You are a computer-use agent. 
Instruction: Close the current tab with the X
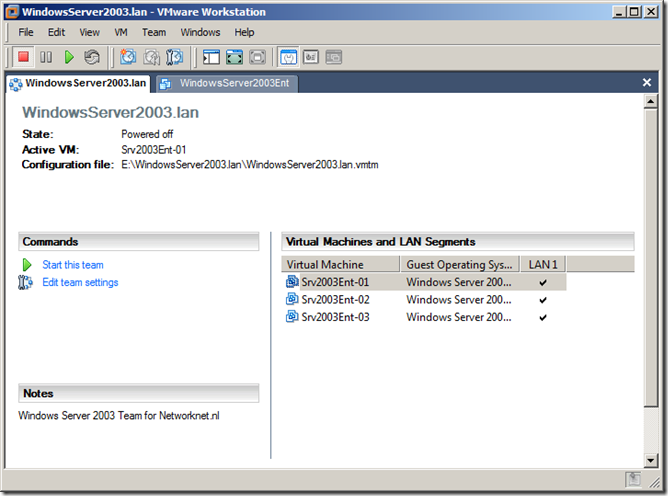pyautogui.click(x=646, y=82)
